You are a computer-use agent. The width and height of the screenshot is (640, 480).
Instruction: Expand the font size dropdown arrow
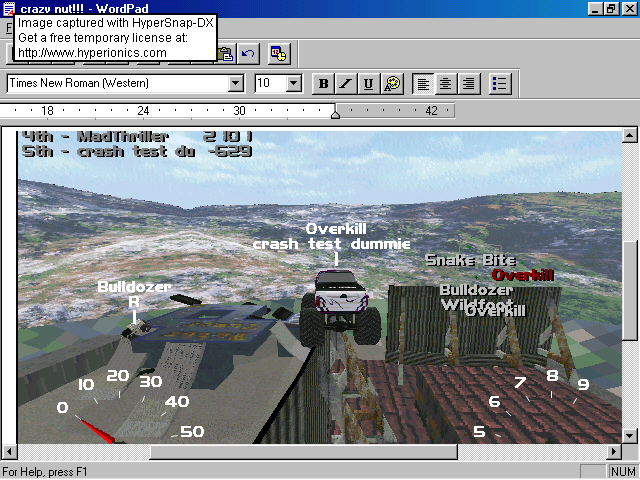294,84
